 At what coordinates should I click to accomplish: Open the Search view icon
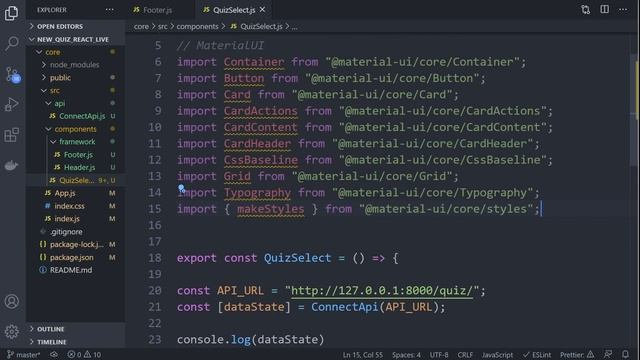pyautogui.click(x=12, y=43)
